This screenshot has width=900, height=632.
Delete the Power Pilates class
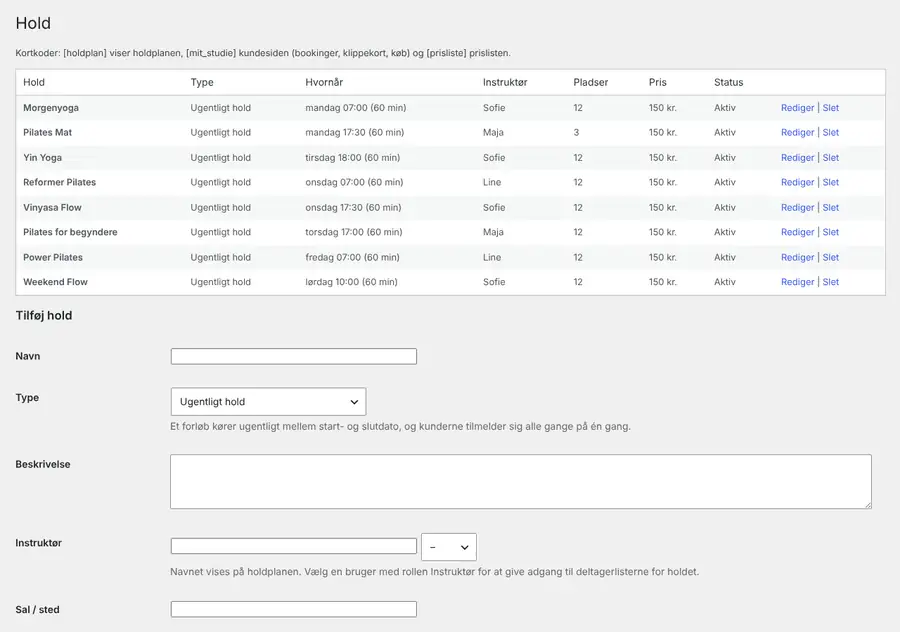click(x=831, y=257)
